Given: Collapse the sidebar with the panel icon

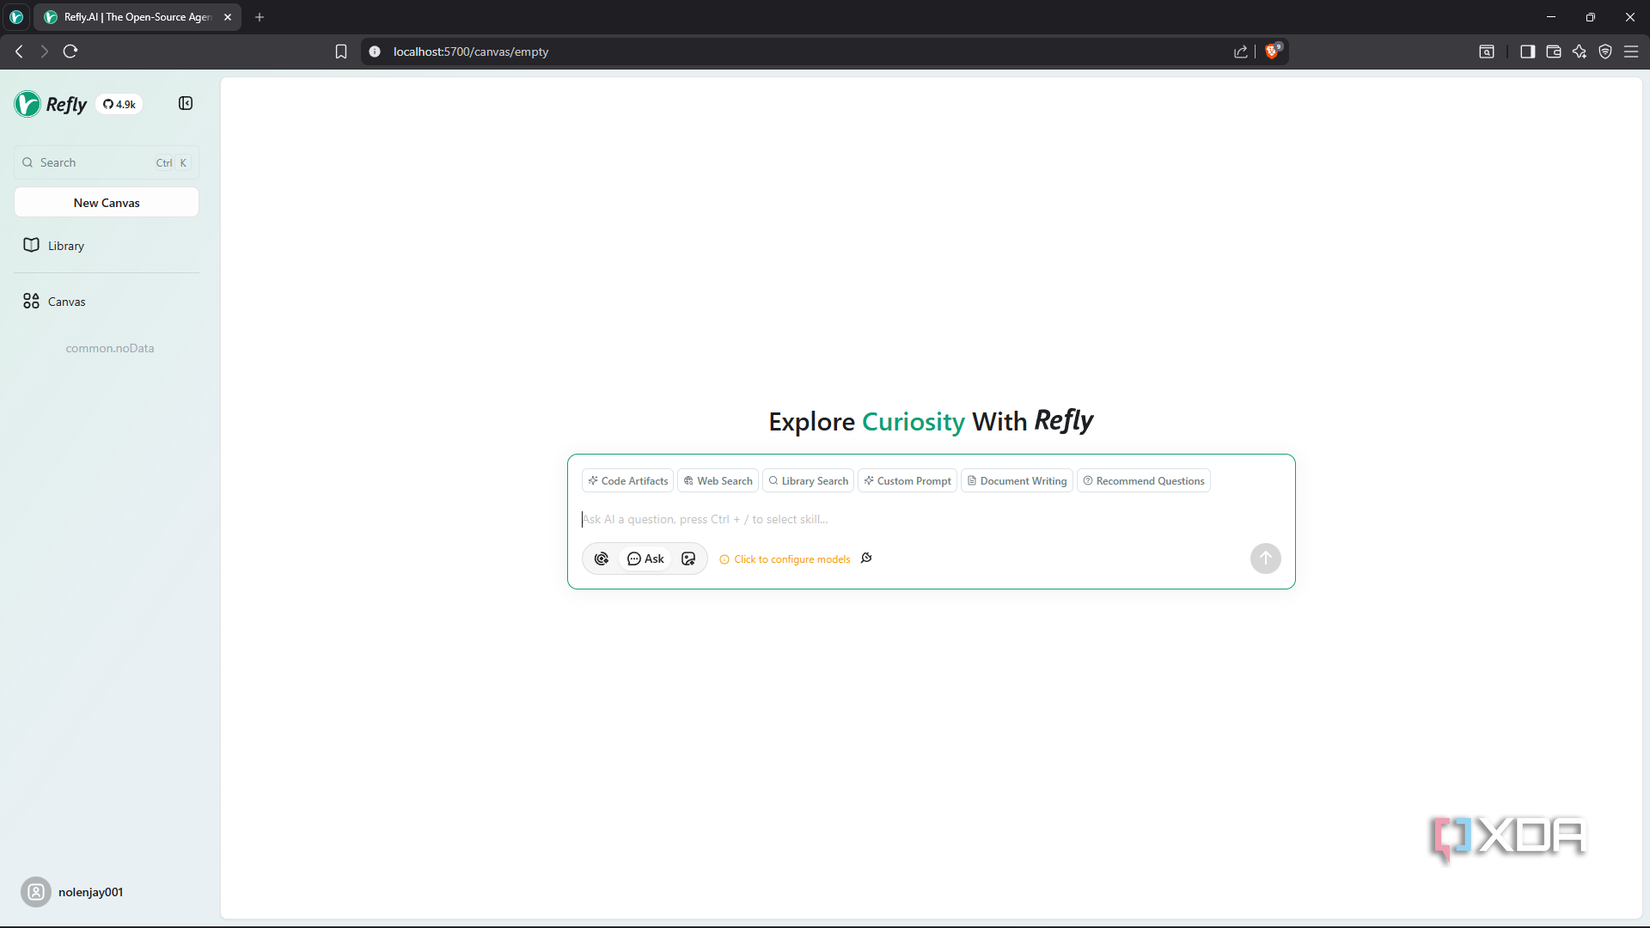Looking at the screenshot, I should (186, 103).
